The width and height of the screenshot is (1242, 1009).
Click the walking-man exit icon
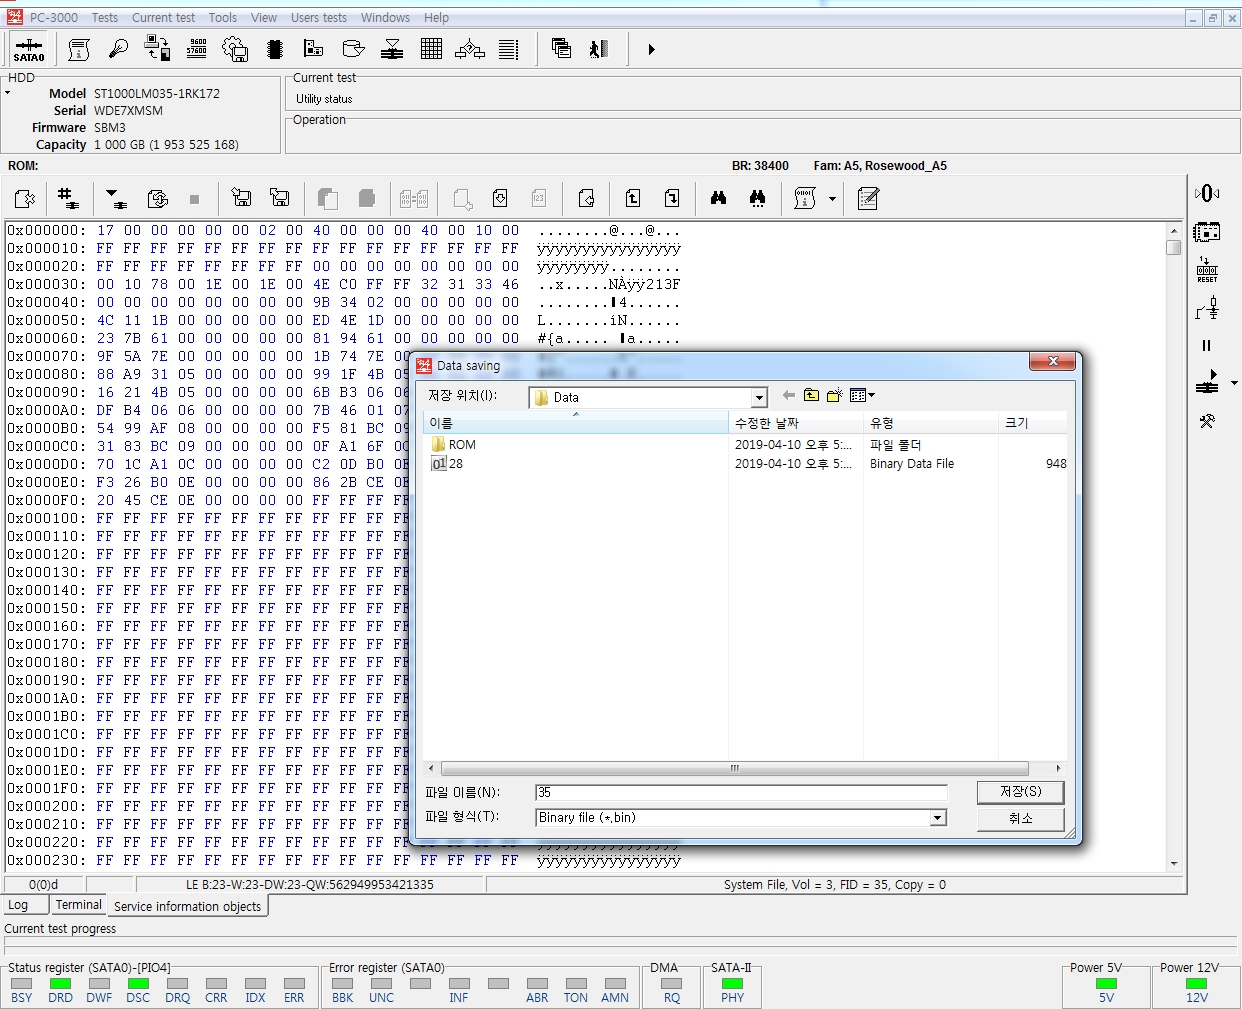click(599, 49)
